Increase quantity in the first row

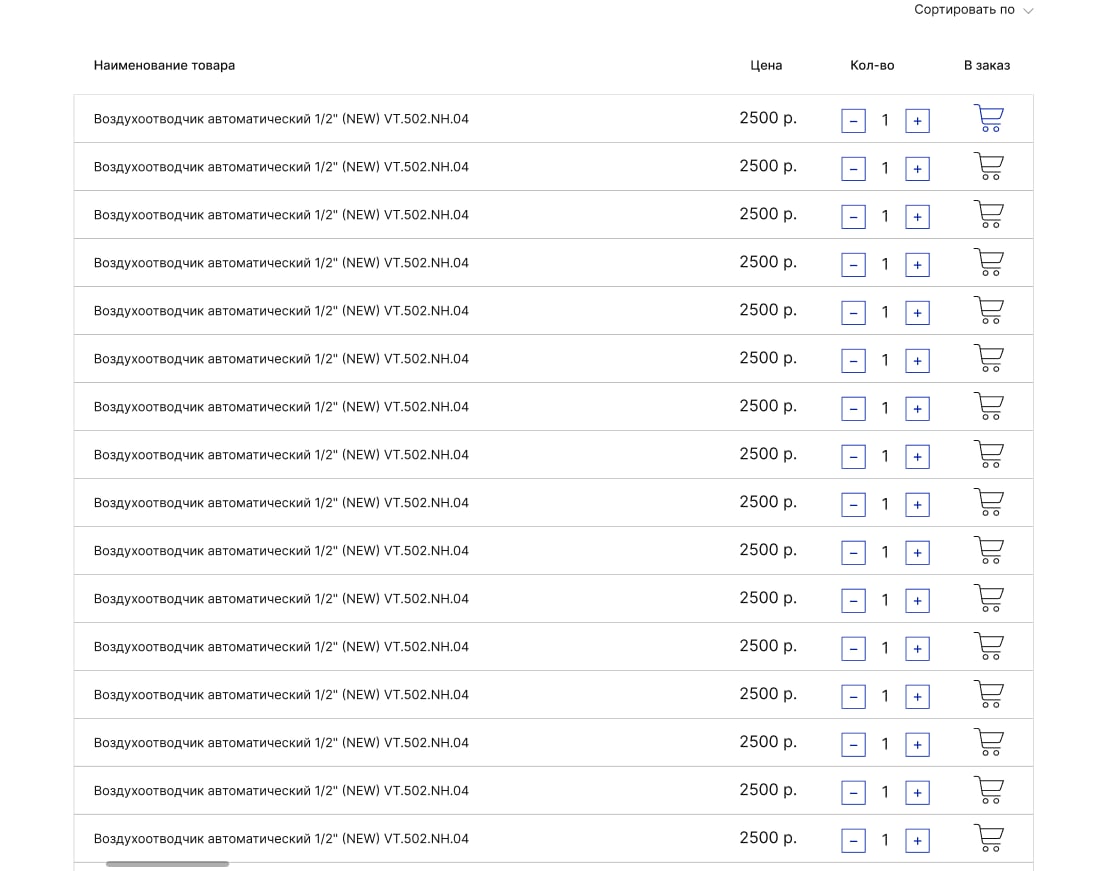click(x=917, y=121)
